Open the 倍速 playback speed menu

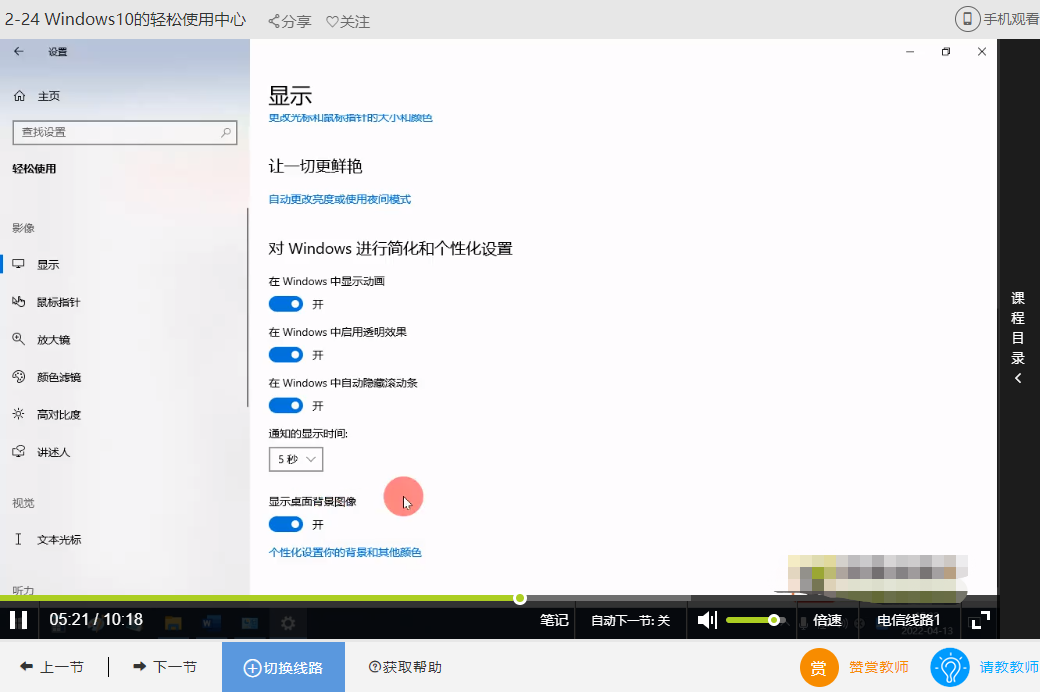(827, 620)
